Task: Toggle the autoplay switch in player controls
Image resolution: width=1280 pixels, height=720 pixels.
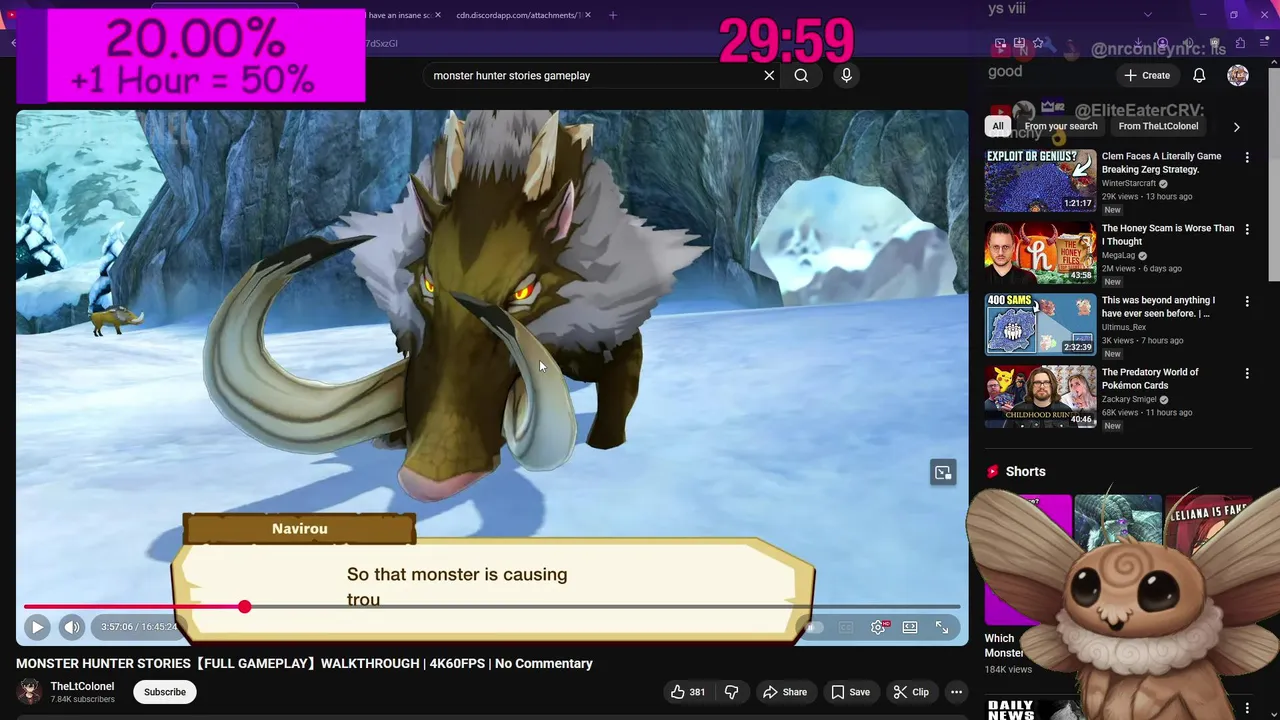Action: pyautogui.click(x=813, y=627)
